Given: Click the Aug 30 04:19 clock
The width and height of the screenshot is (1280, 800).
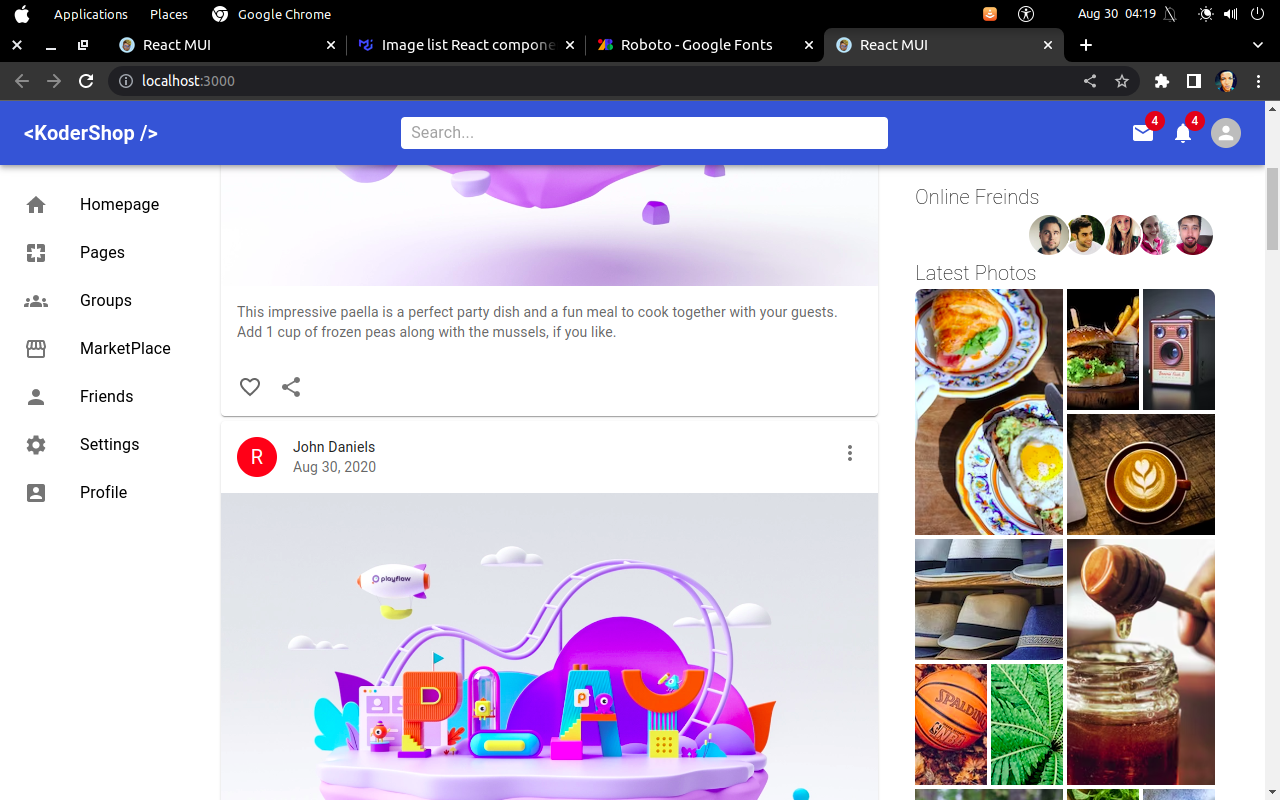Looking at the screenshot, I should point(1117,14).
